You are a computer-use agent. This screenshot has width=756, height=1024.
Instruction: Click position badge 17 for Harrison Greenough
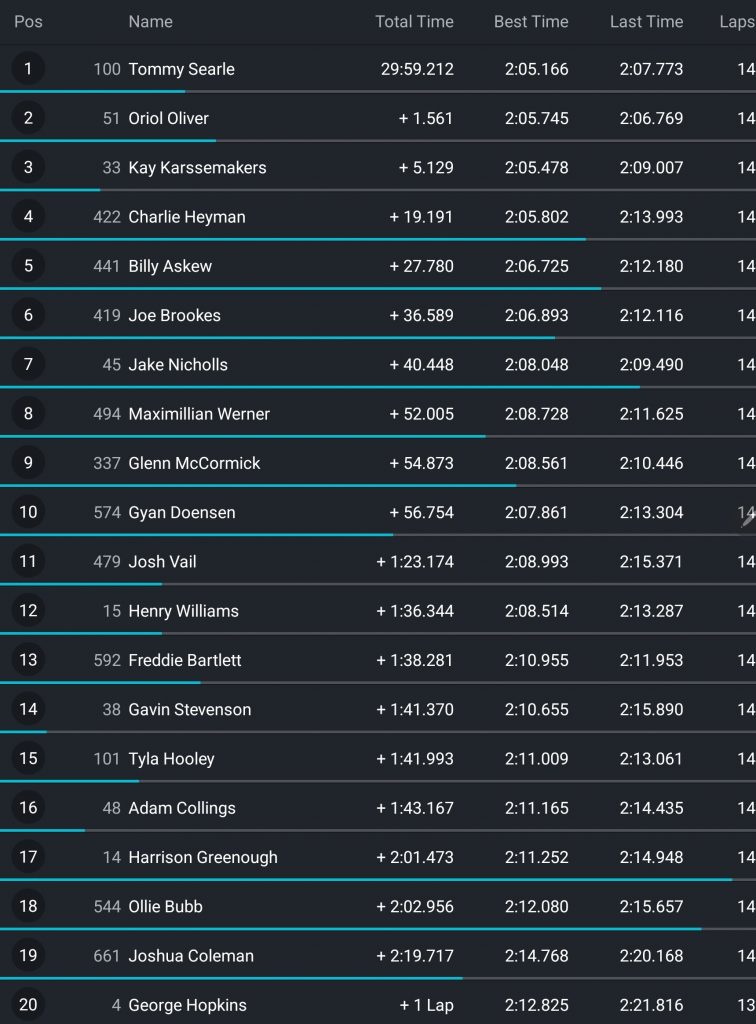28,857
